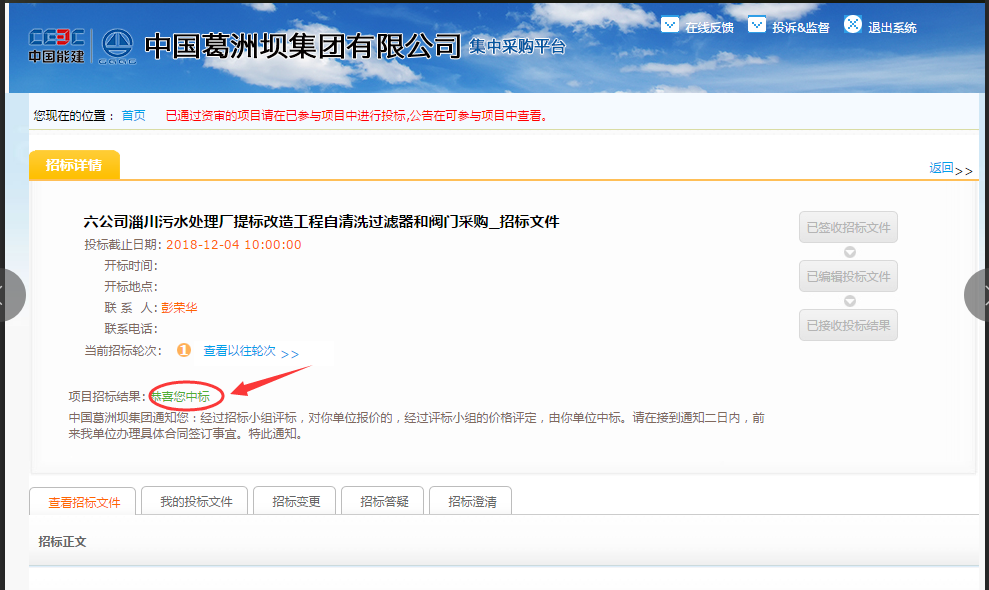Click the 在线反馈 envelope icon
The width and height of the screenshot is (989, 590).
[x=670, y=25]
